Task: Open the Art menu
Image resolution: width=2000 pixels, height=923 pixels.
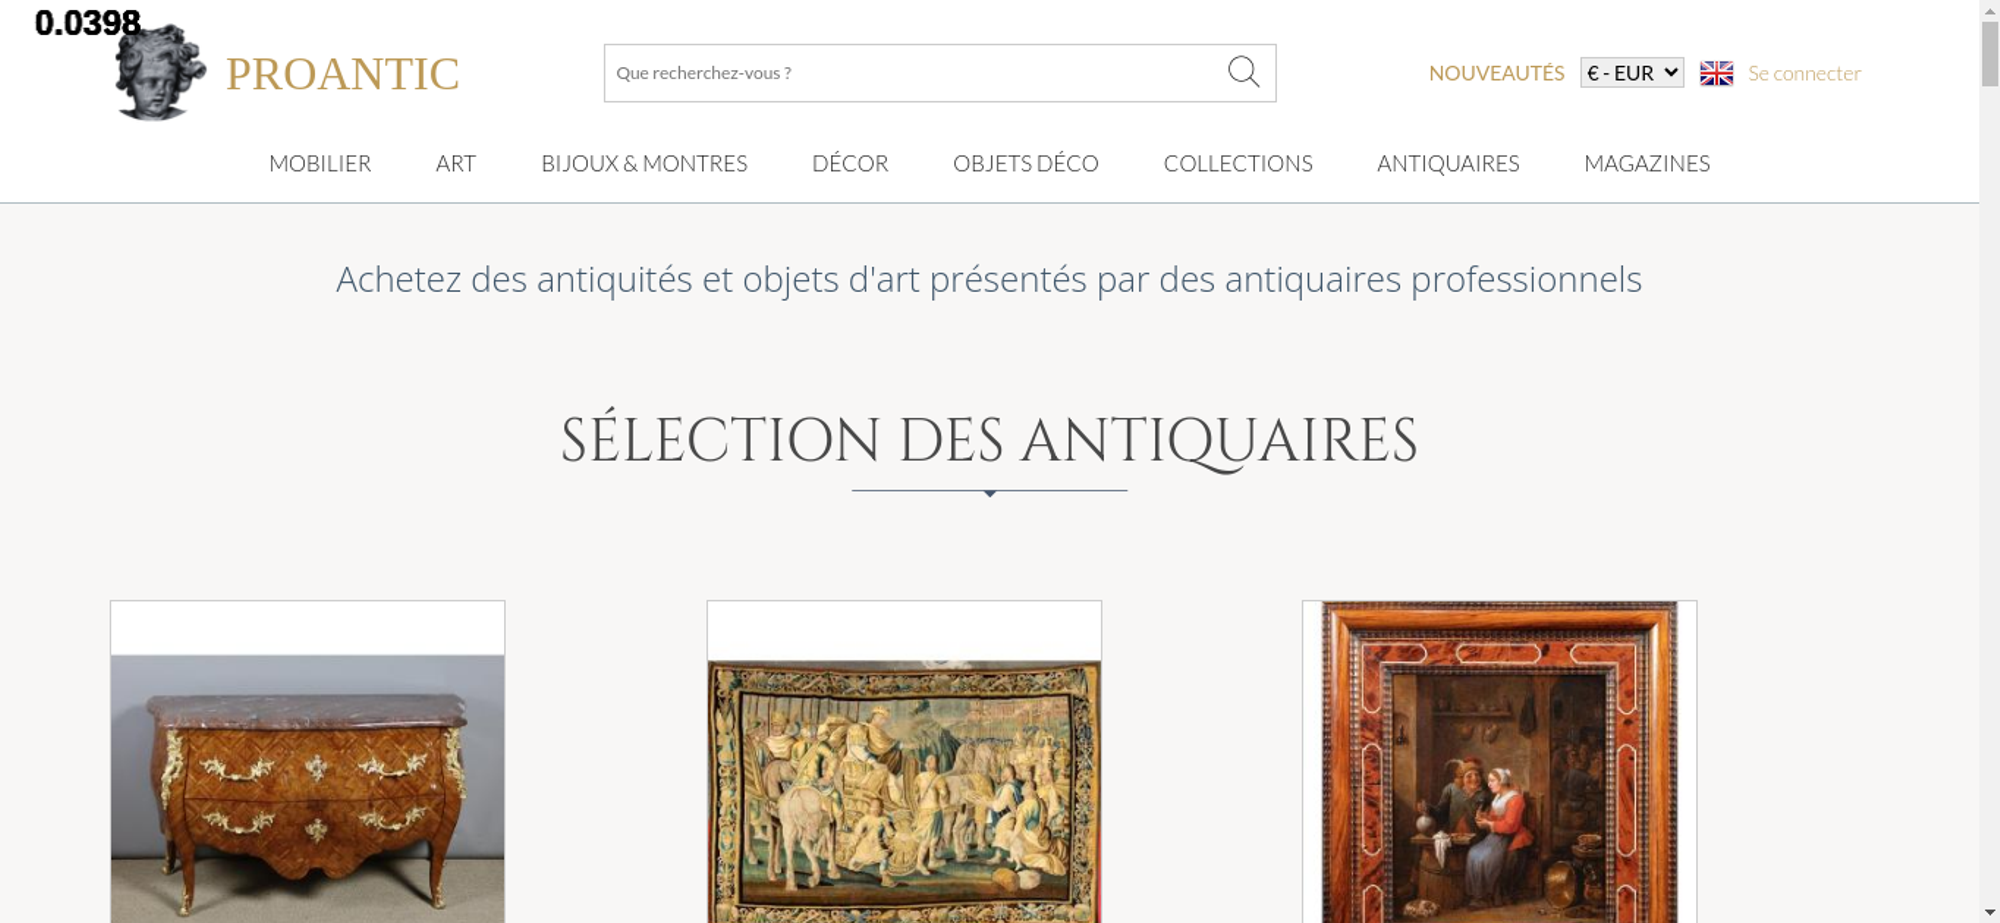Action: click(x=456, y=163)
